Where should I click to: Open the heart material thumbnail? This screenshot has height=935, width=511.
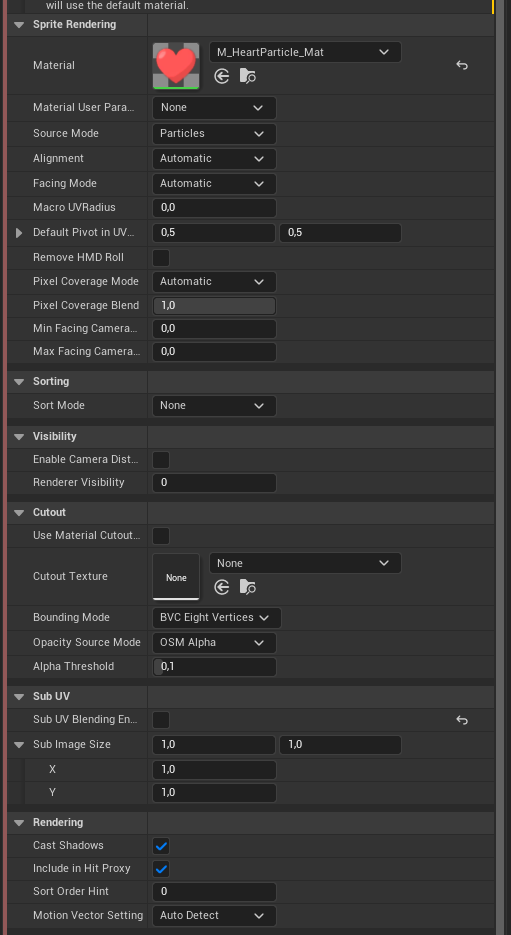(176, 66)
